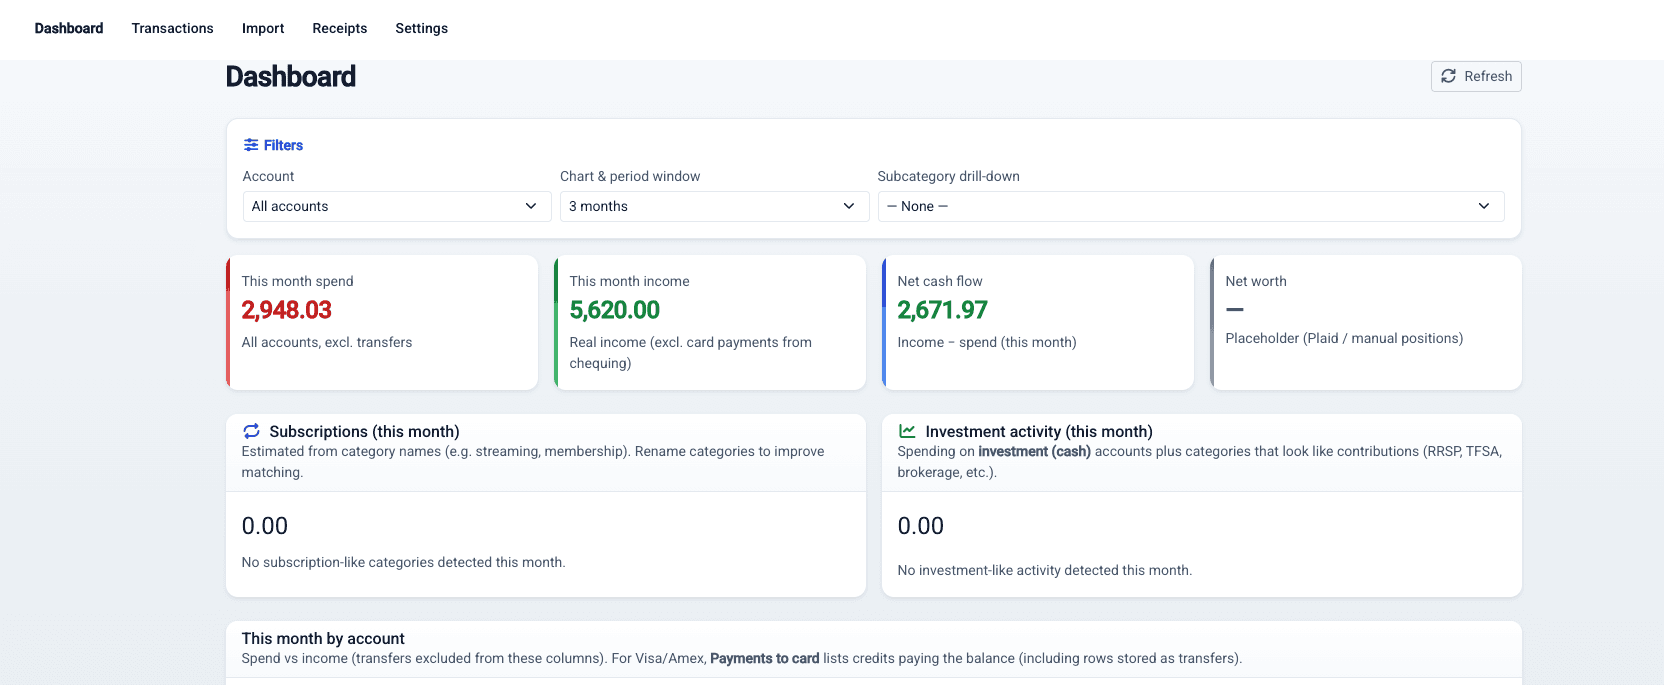Click the Net worth card title

[x=1256, y=281]
